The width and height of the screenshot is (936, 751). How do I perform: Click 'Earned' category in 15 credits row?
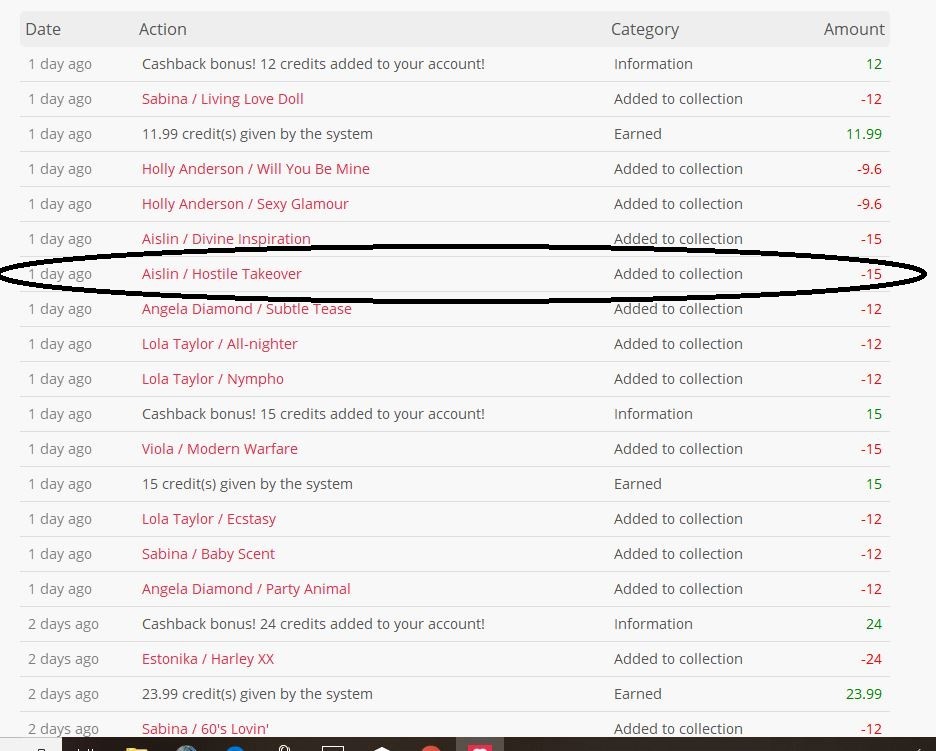pos(638,484)
